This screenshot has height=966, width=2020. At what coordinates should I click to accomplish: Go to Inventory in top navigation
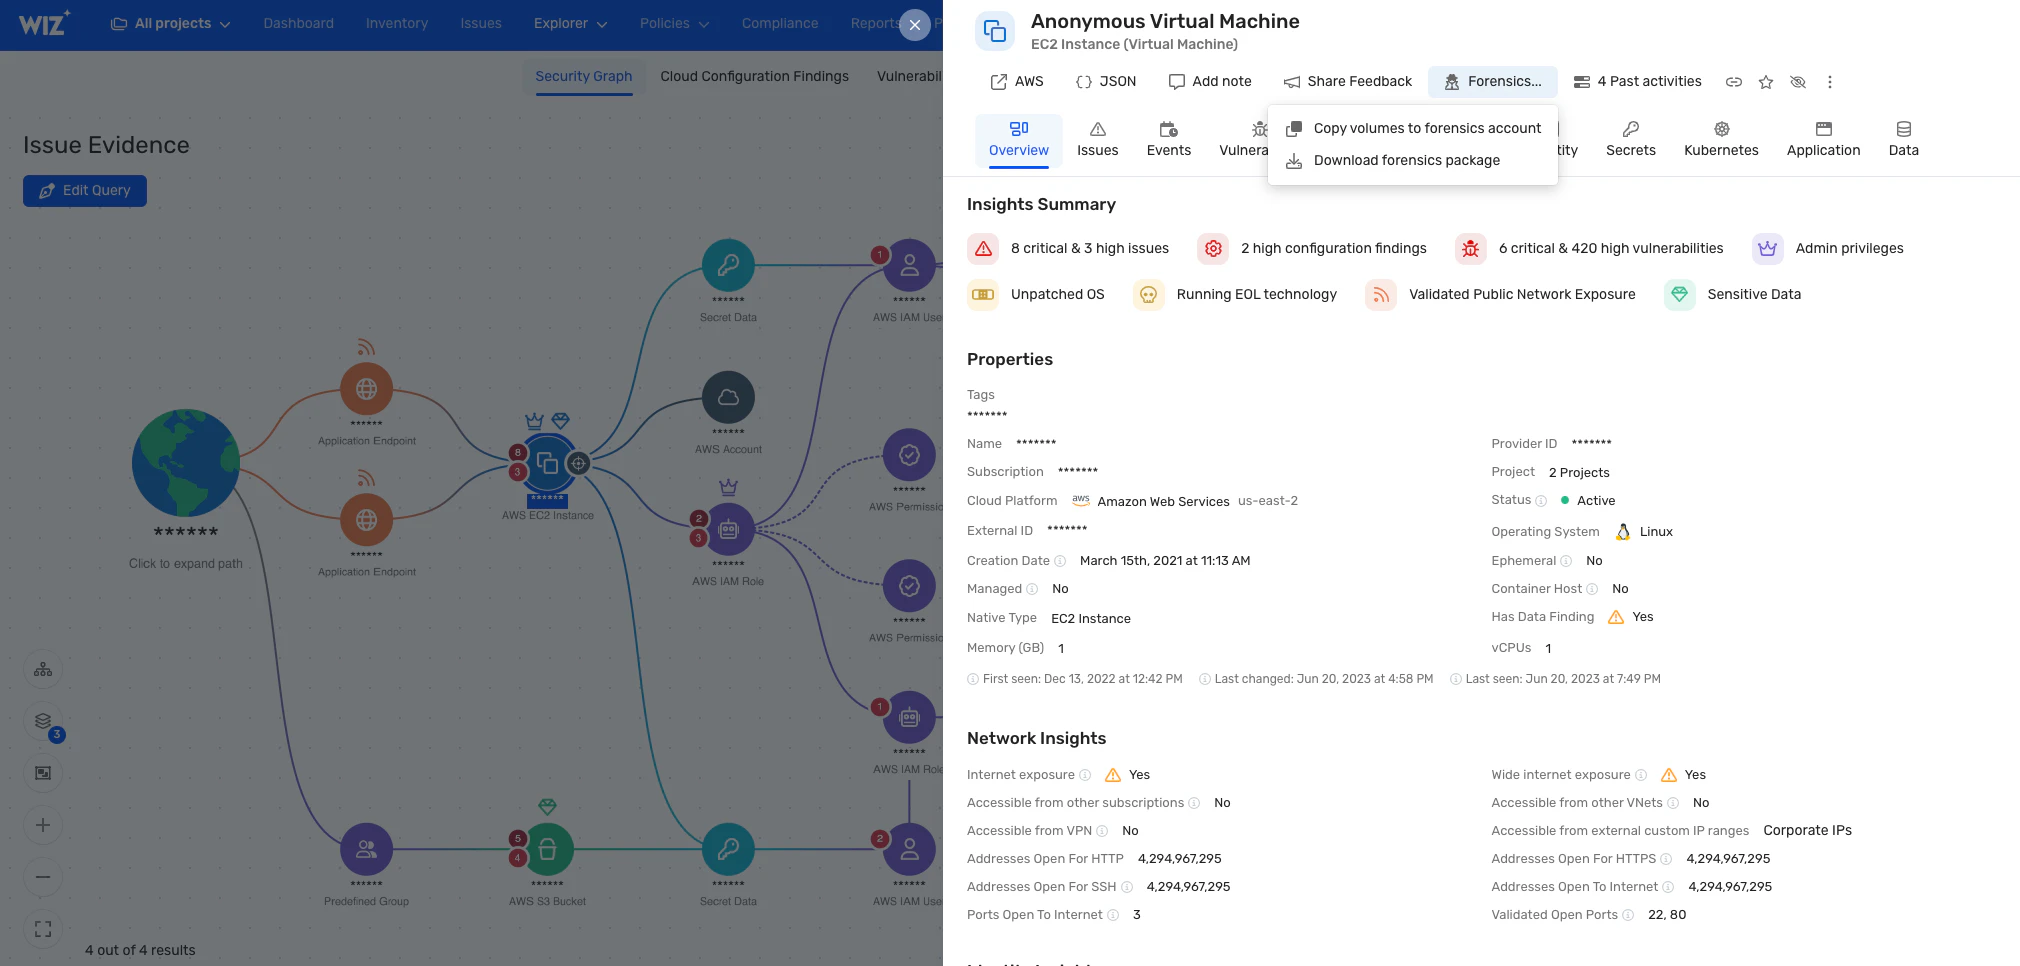[x=396, y=23]
